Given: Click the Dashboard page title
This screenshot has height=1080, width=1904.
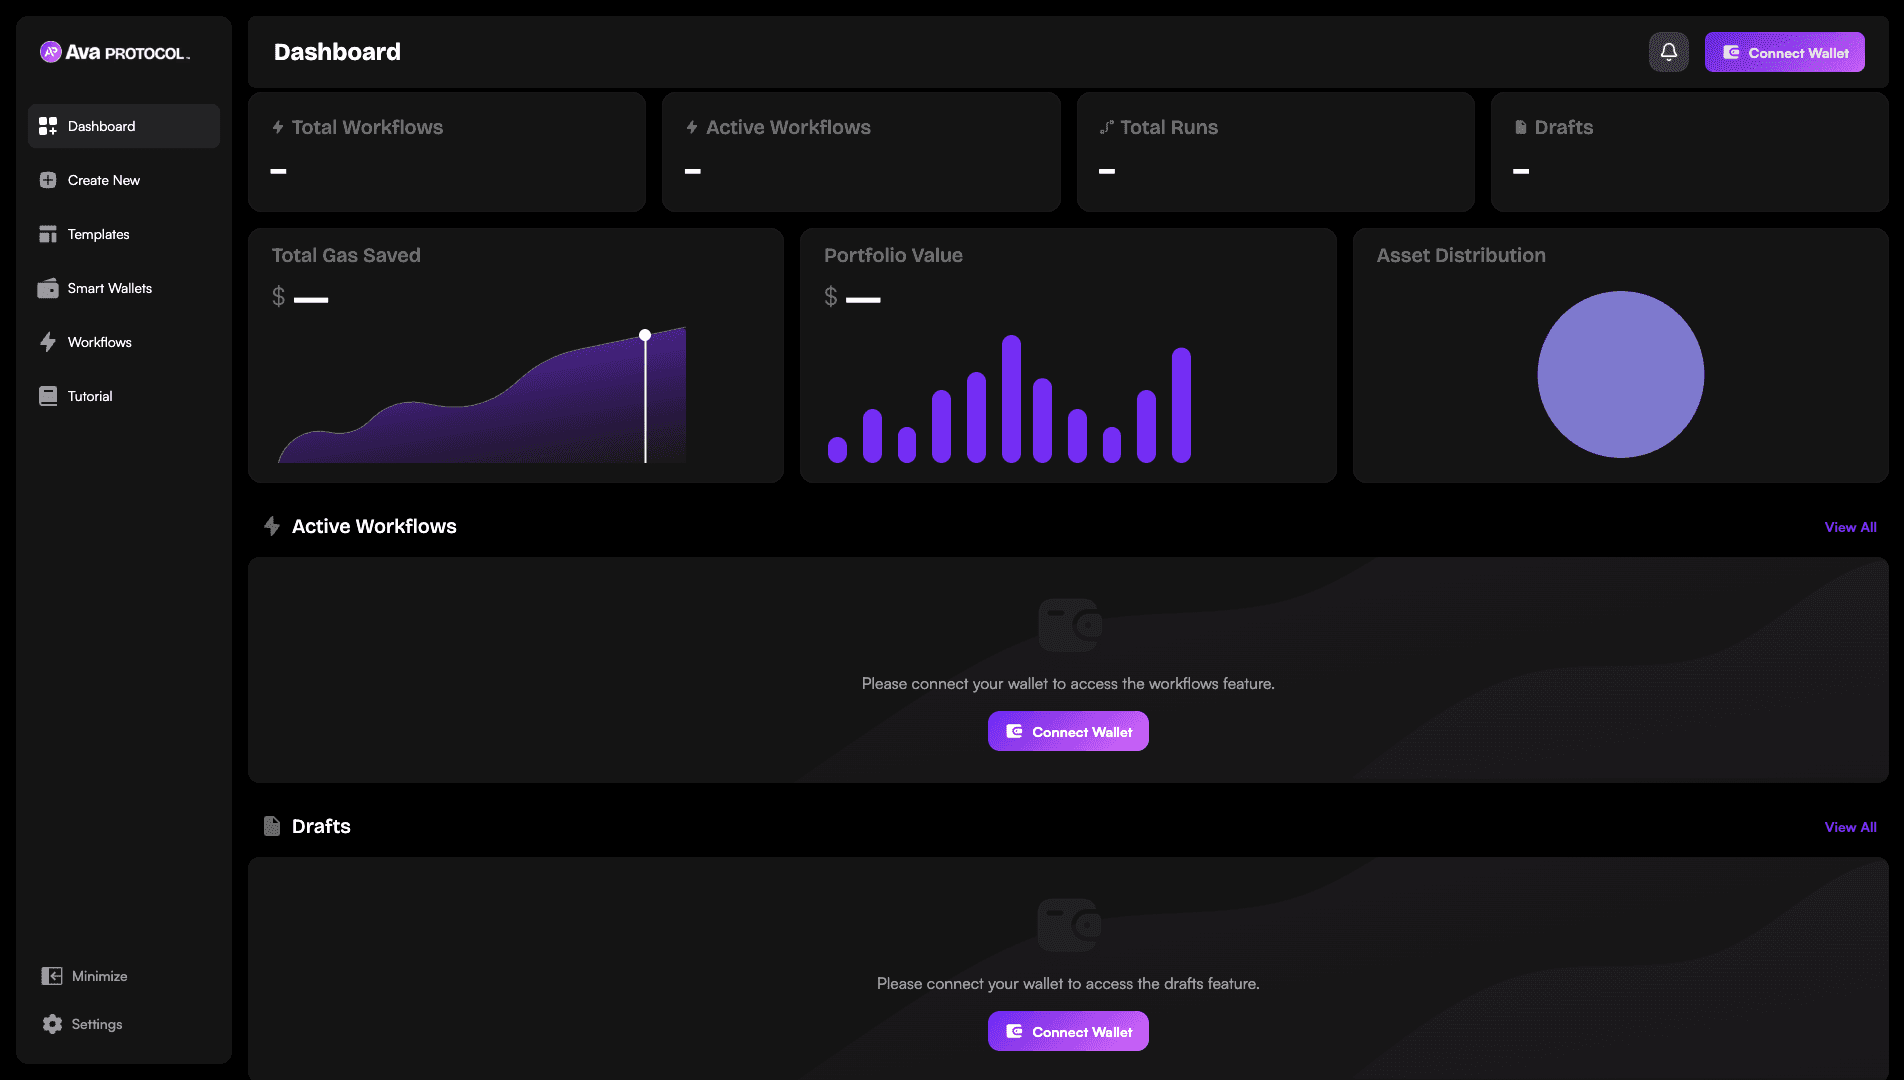Looking at the screenshot, I should (337, 52).
